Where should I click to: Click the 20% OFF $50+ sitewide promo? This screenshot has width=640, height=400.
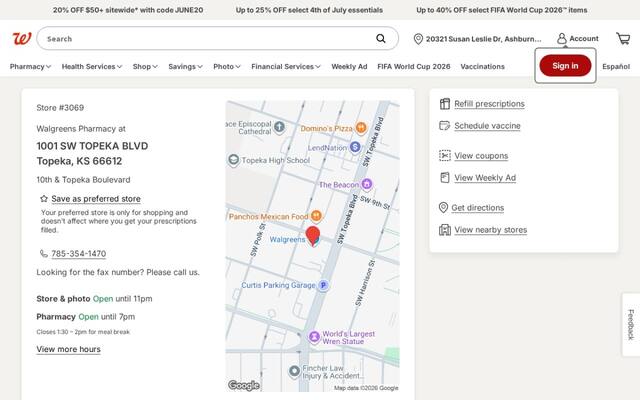coord(128,10)
